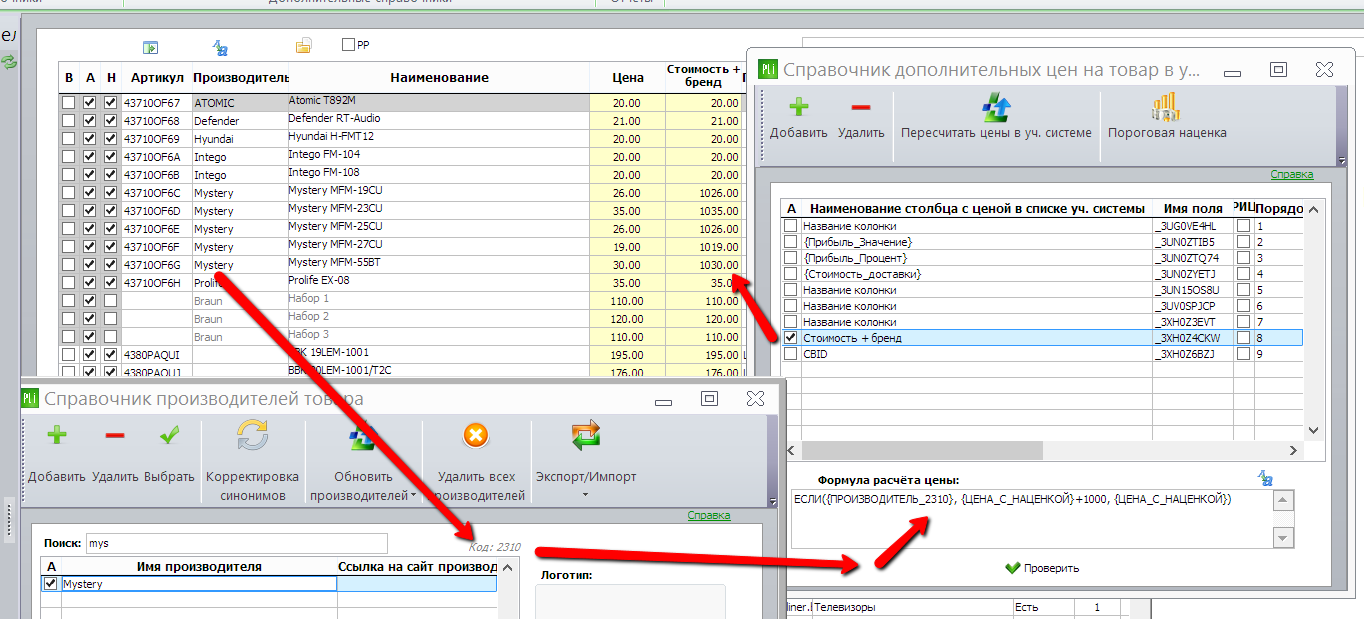
Task: Click Поиск field containing mys
Action: coord(236,543)
